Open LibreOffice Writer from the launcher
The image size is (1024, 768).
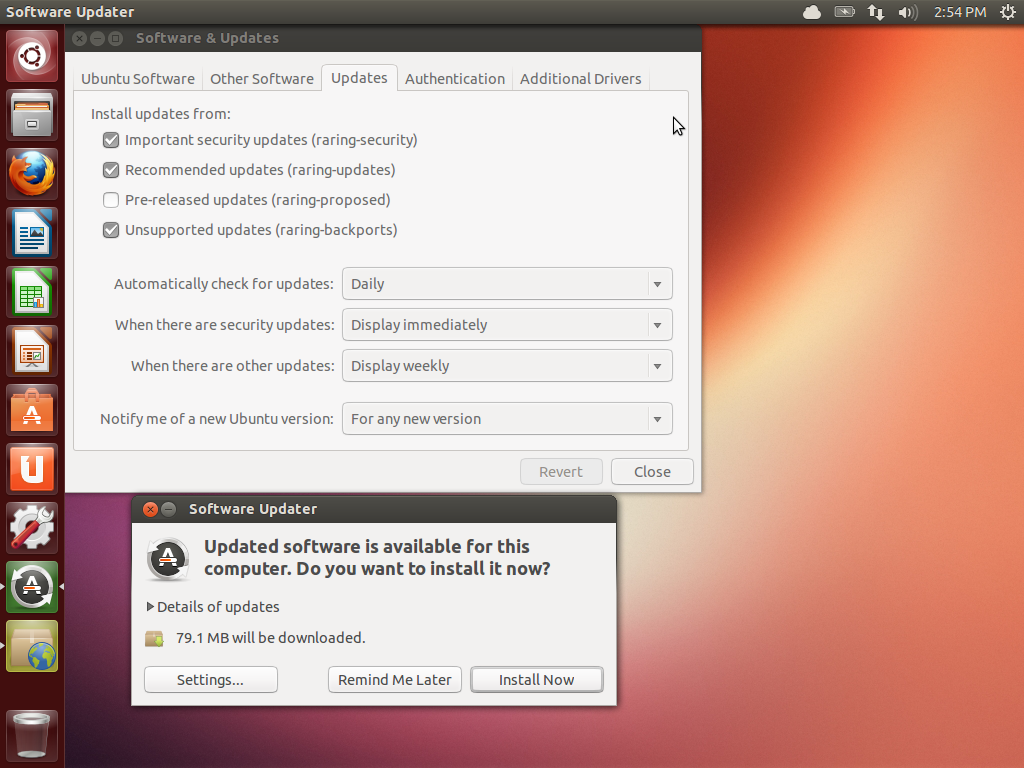click(x=32, y=233)
